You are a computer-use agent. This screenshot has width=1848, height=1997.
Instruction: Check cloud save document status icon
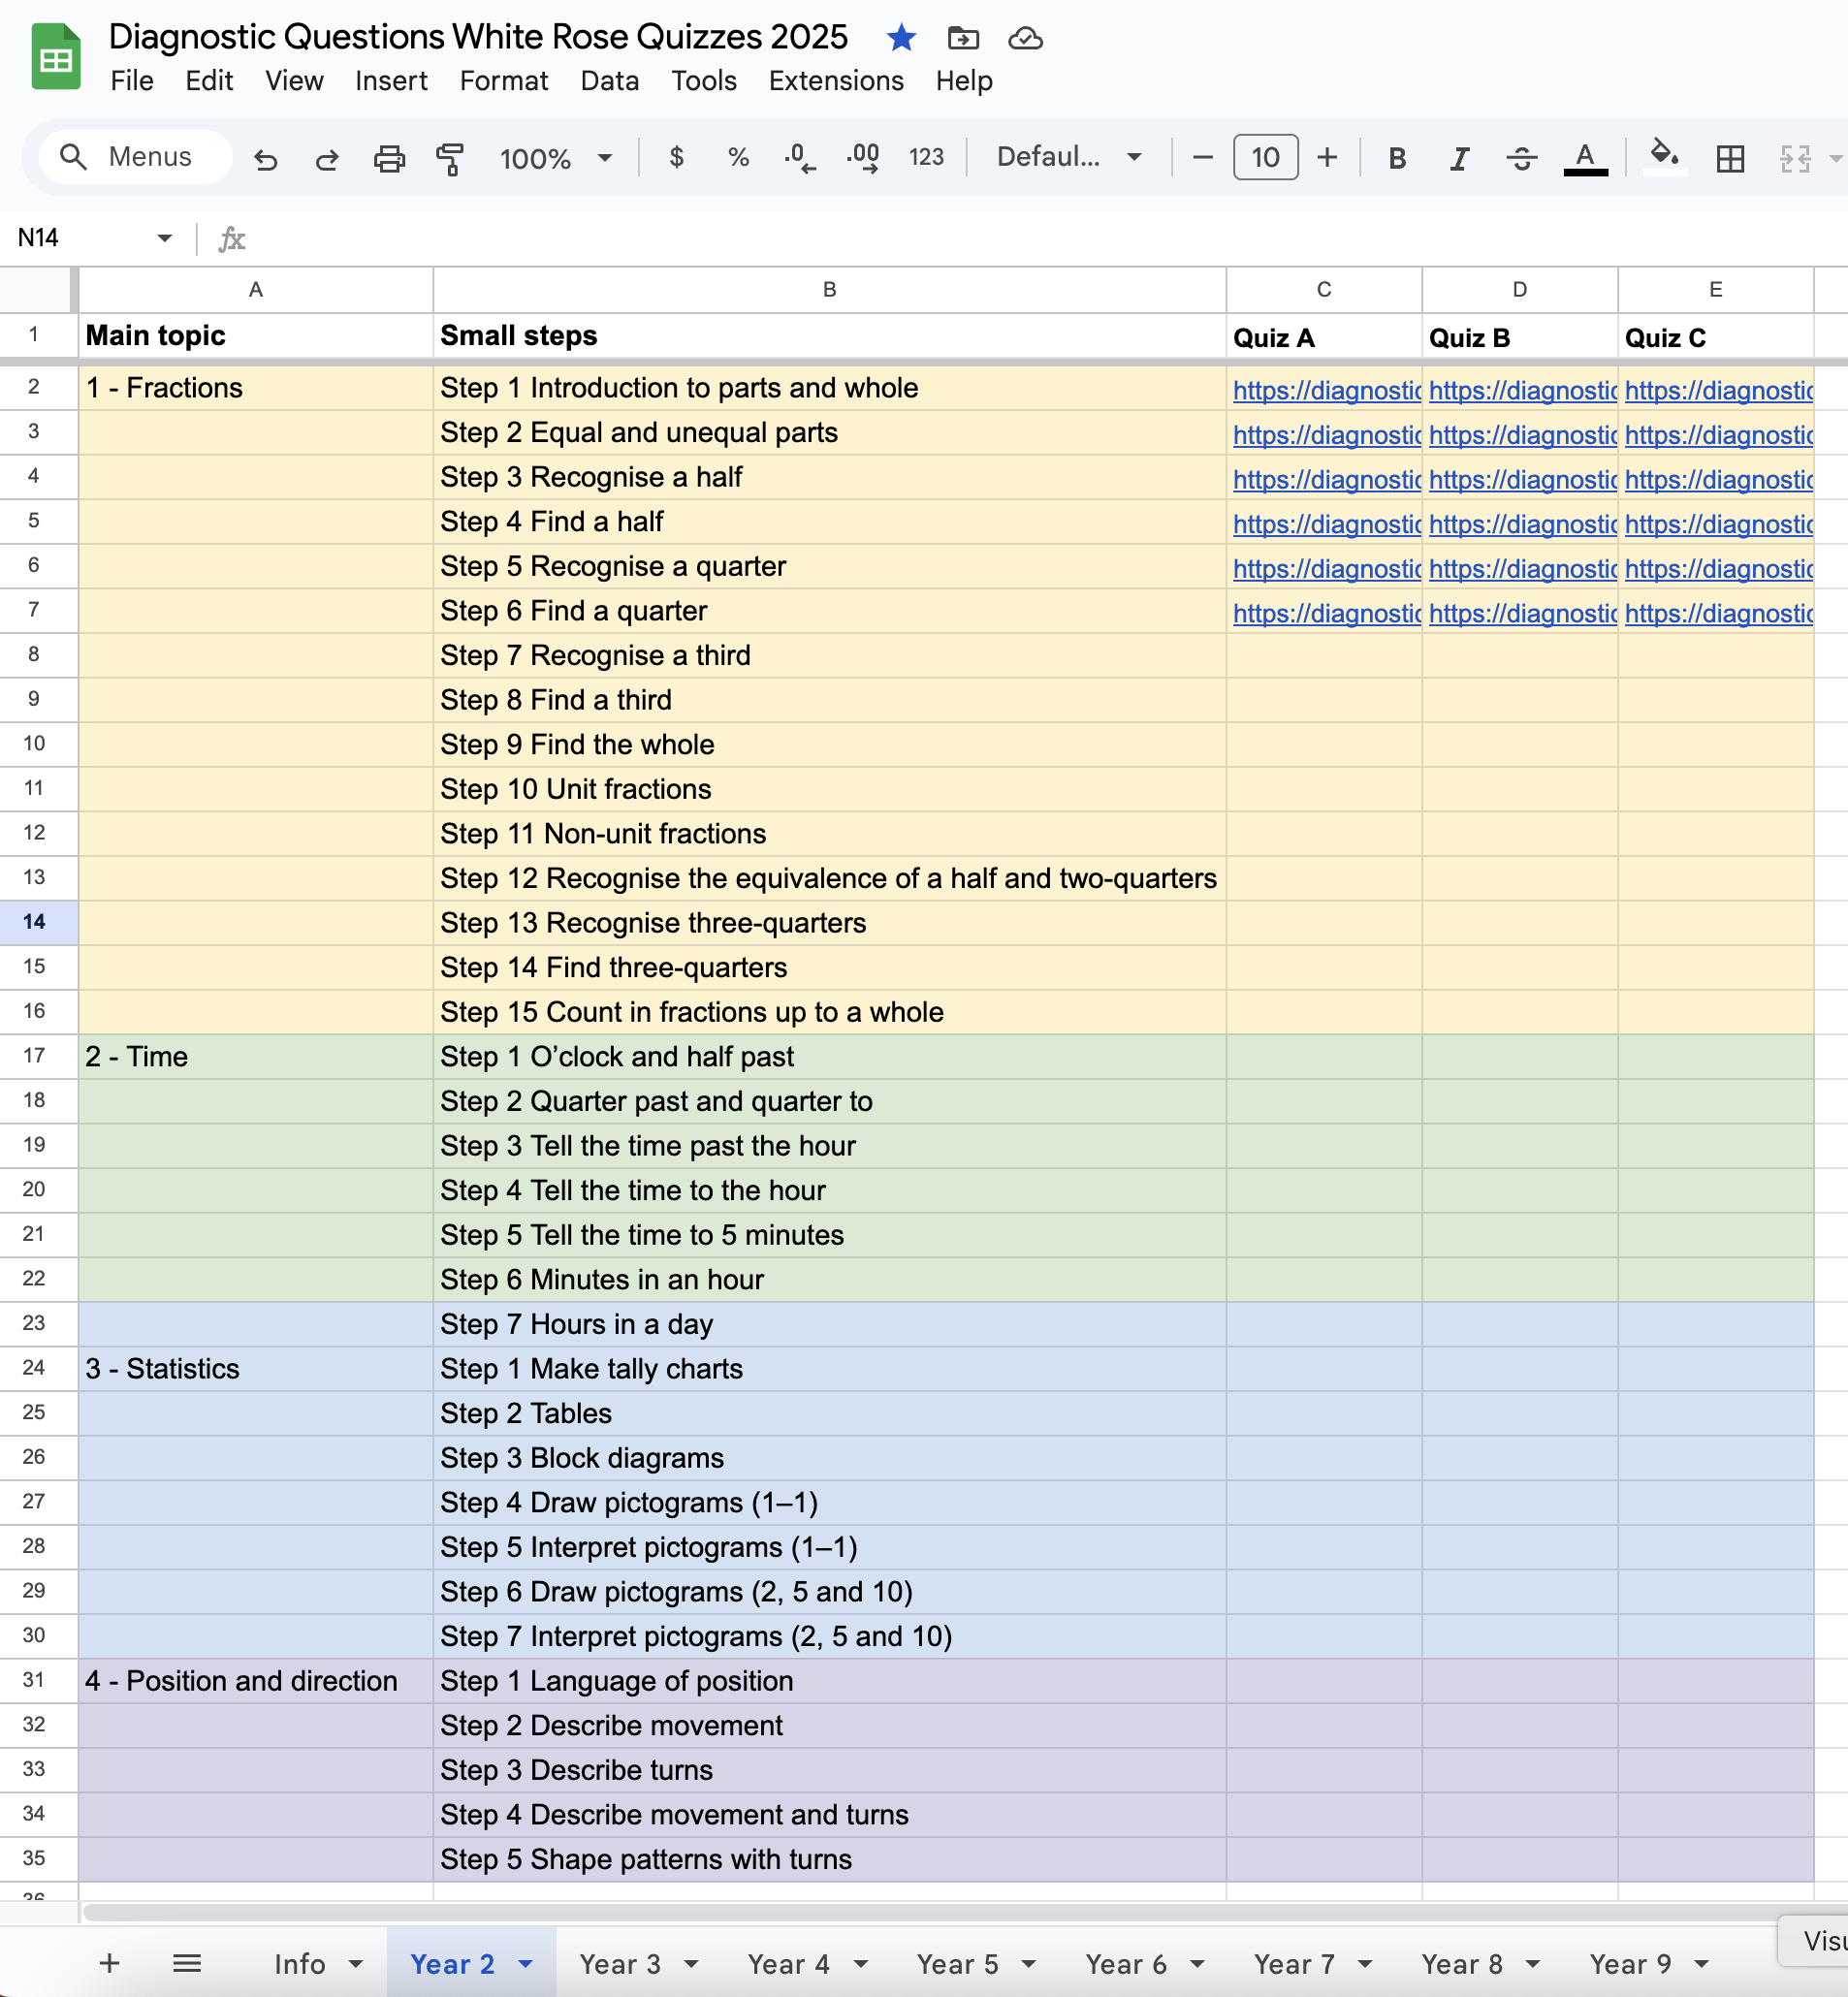pos(1025,38)
